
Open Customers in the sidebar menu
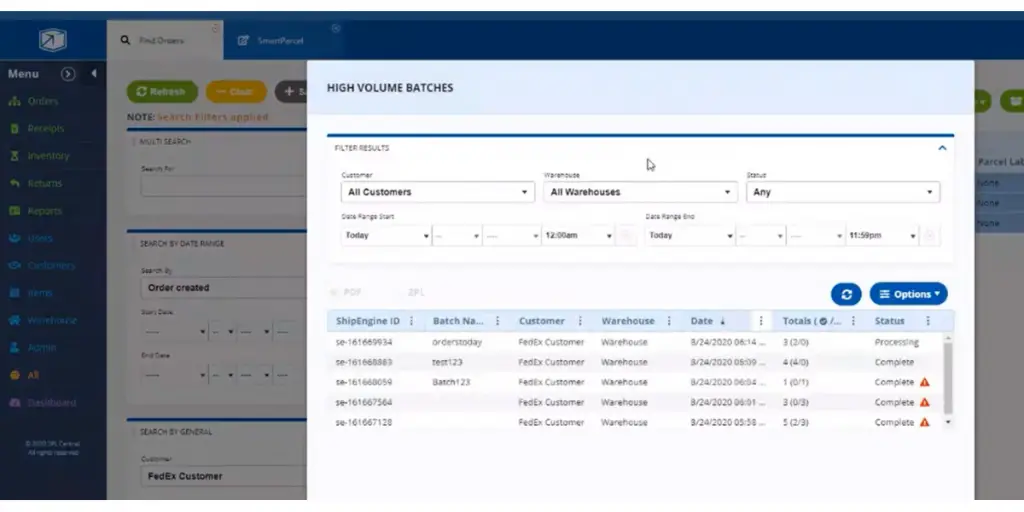pos(51,266)
